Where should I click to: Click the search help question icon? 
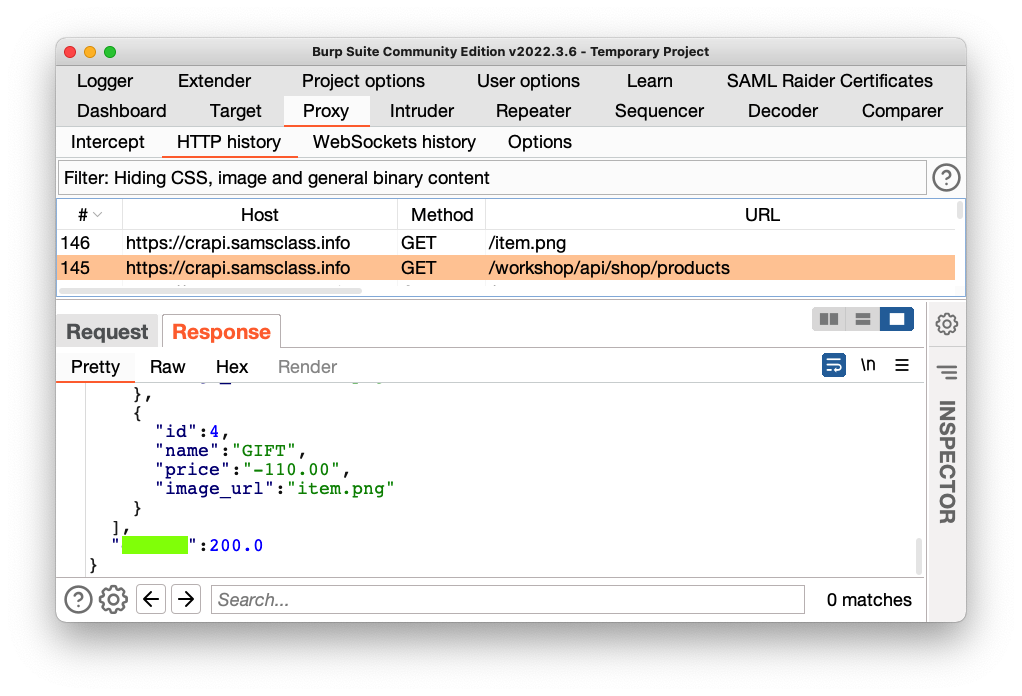click(x=78, y=600)
